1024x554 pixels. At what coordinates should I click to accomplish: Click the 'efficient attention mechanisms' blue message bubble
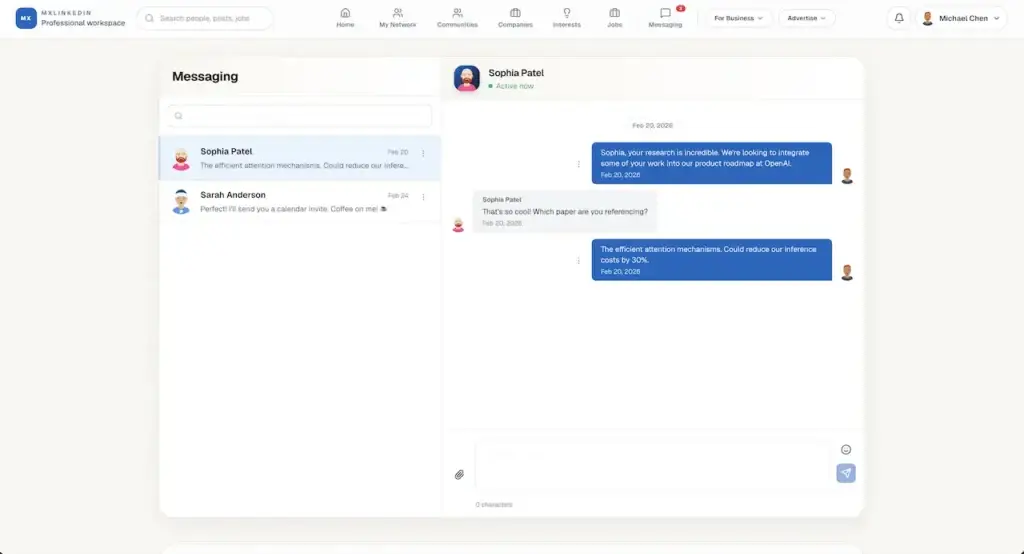[712, 260]
